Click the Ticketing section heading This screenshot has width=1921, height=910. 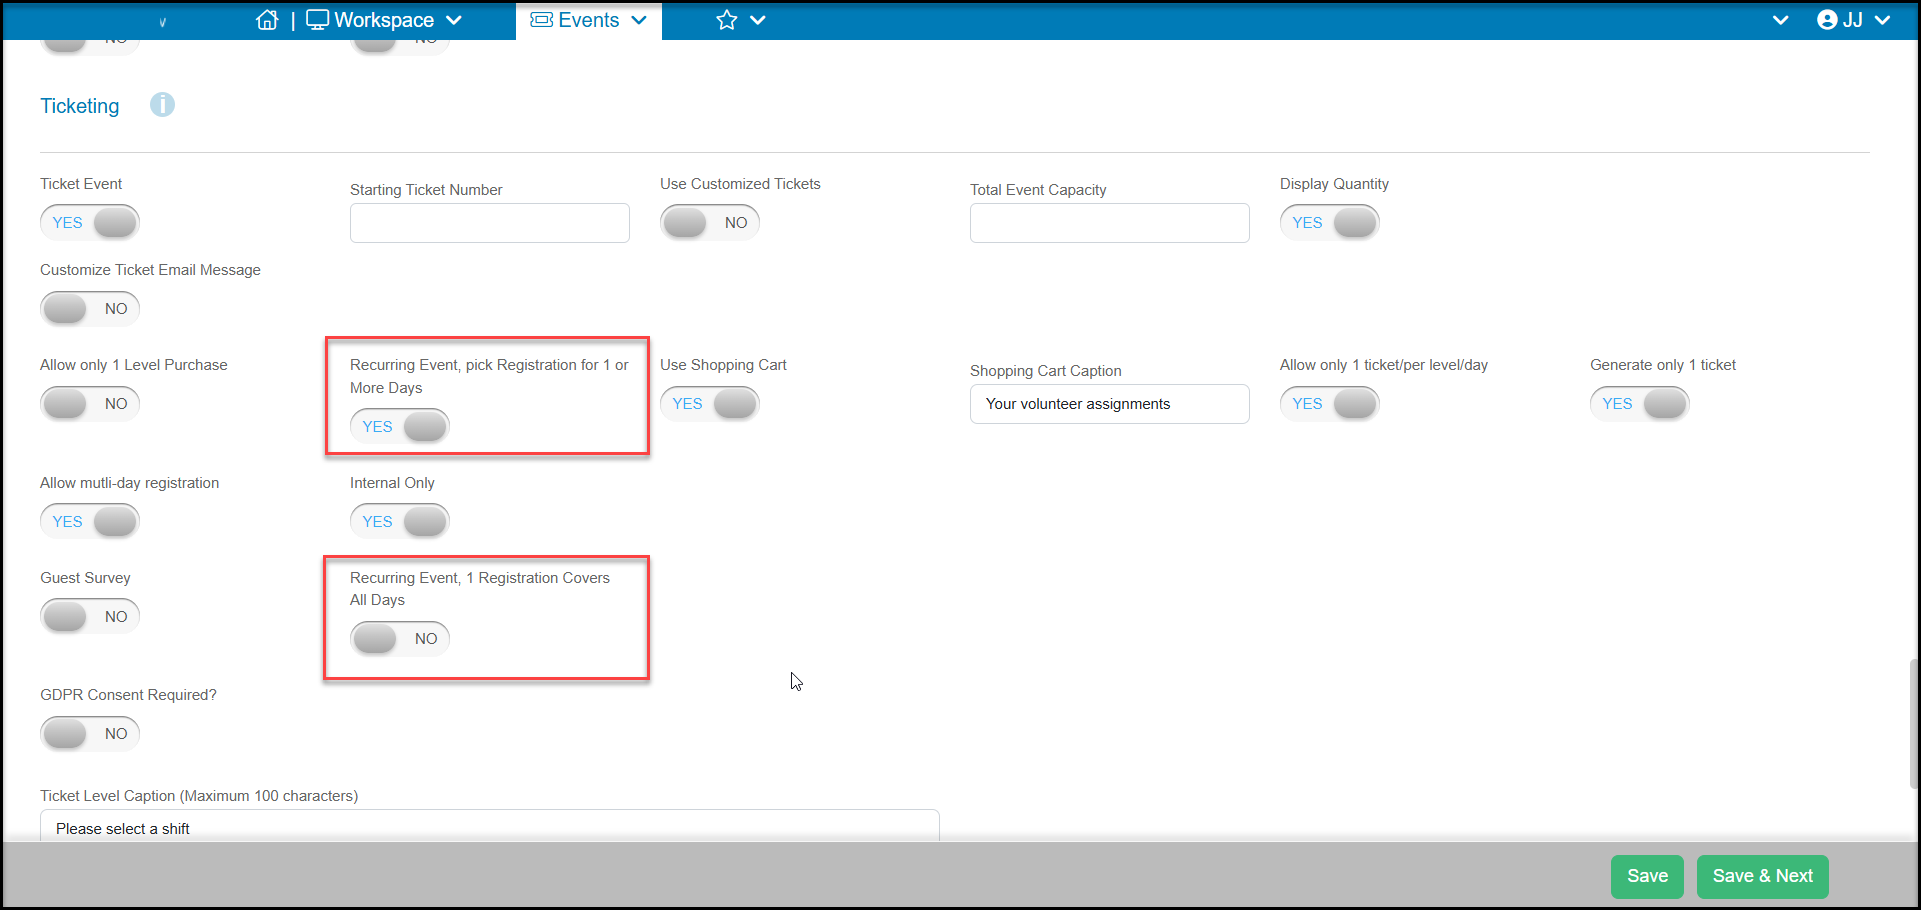point(80,106)
